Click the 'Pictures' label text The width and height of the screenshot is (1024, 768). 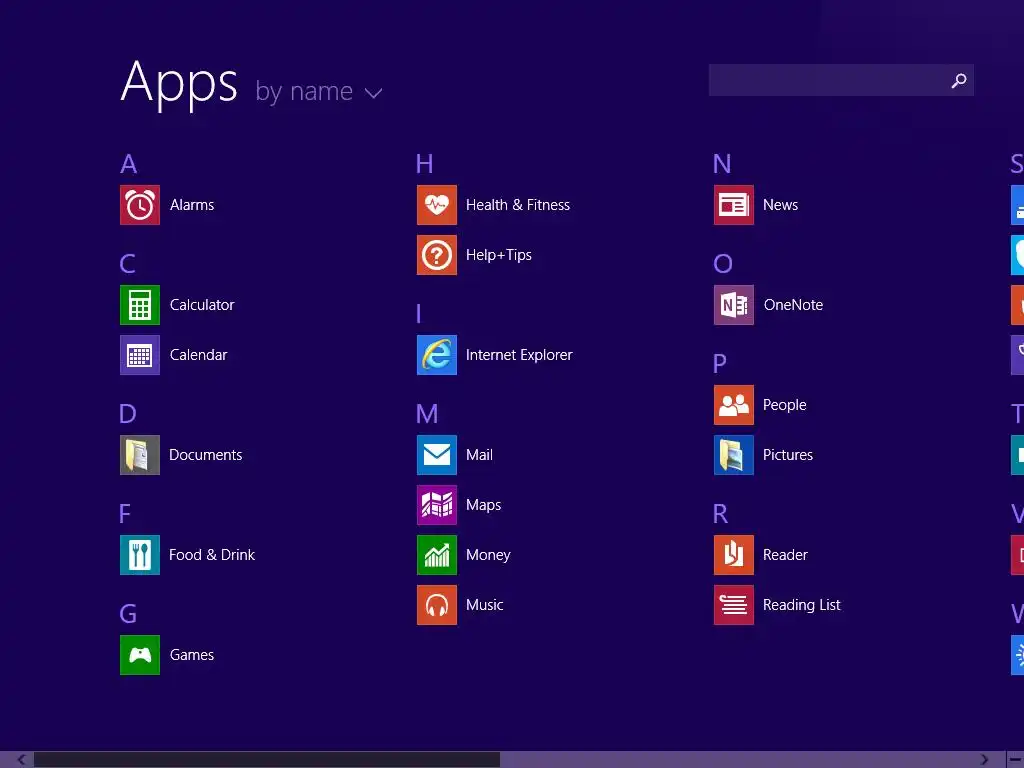788,455
